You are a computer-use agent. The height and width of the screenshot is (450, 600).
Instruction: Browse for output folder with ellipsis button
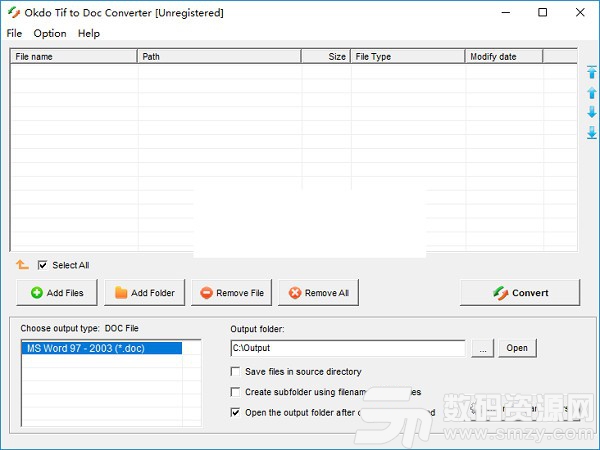click(x=483, y=348)
